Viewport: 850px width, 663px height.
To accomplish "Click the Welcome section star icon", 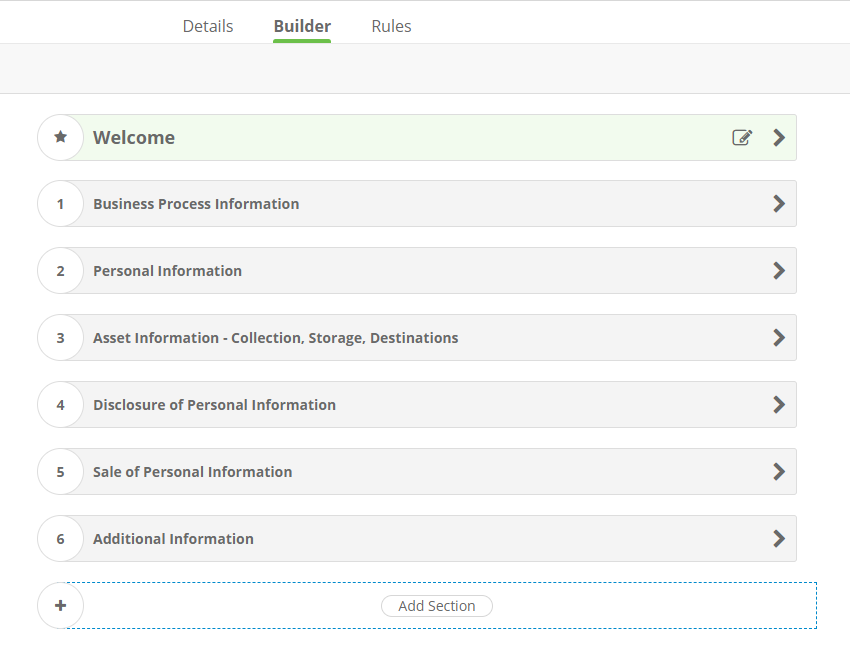I will tap(60, 137).
